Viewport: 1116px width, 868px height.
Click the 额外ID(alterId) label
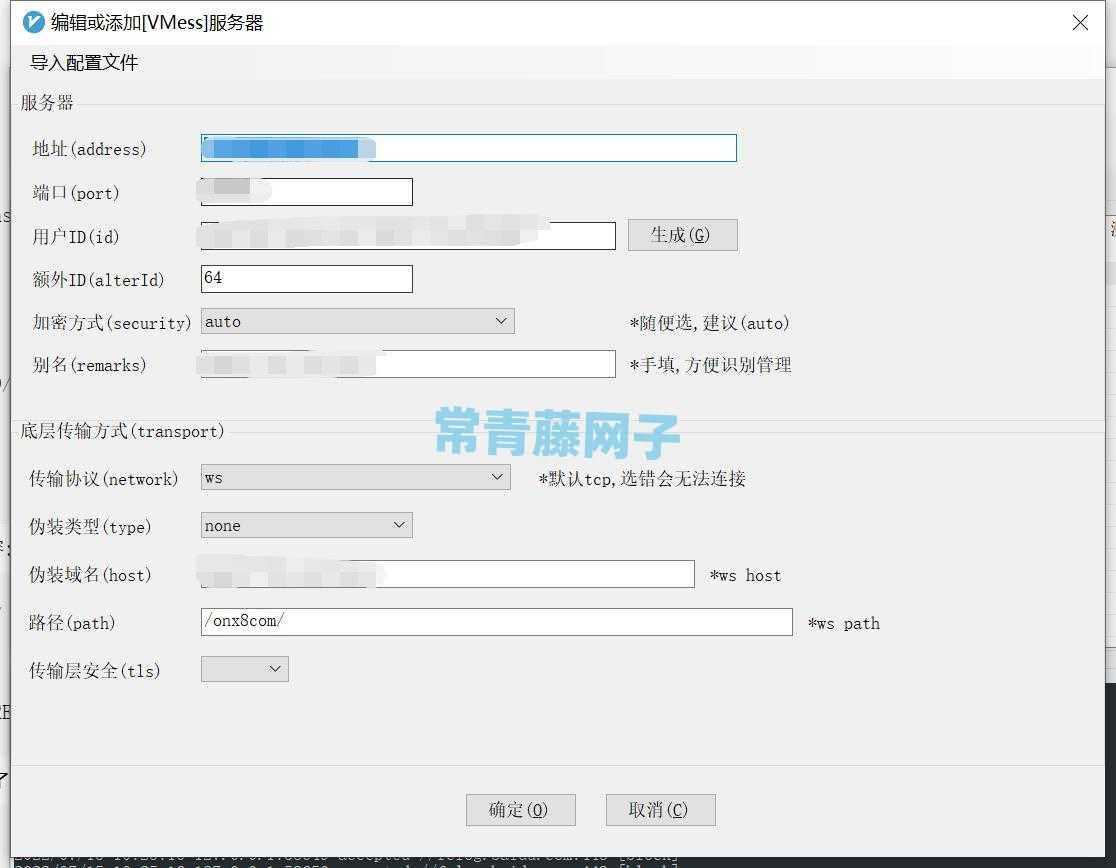pos(98,280)
